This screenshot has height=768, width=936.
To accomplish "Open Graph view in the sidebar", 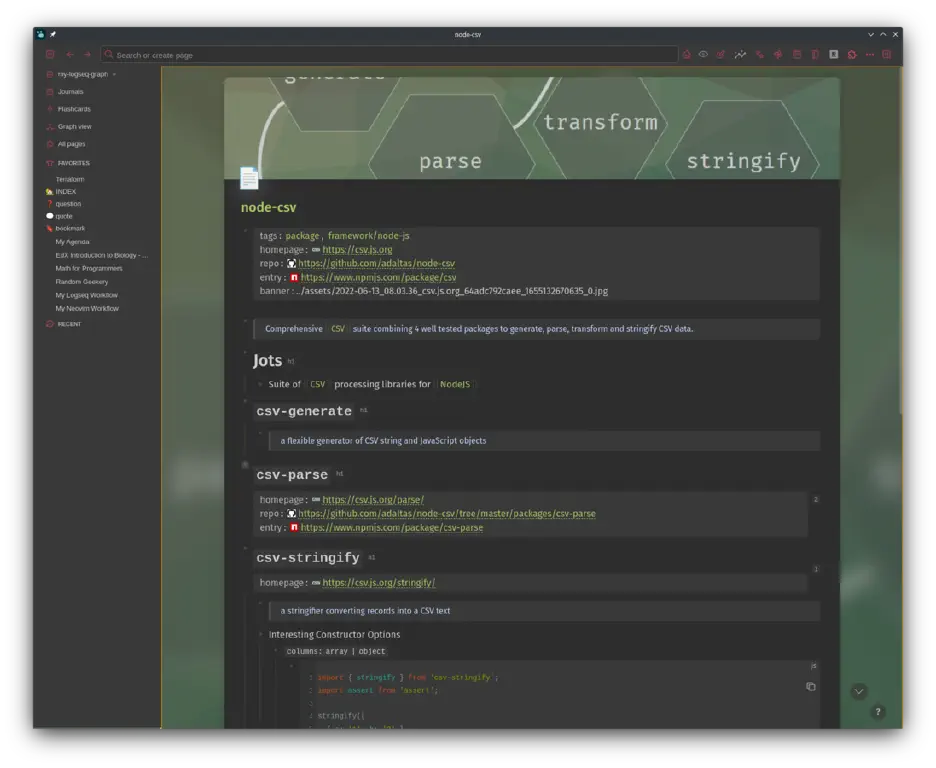I will pos(74,127).
